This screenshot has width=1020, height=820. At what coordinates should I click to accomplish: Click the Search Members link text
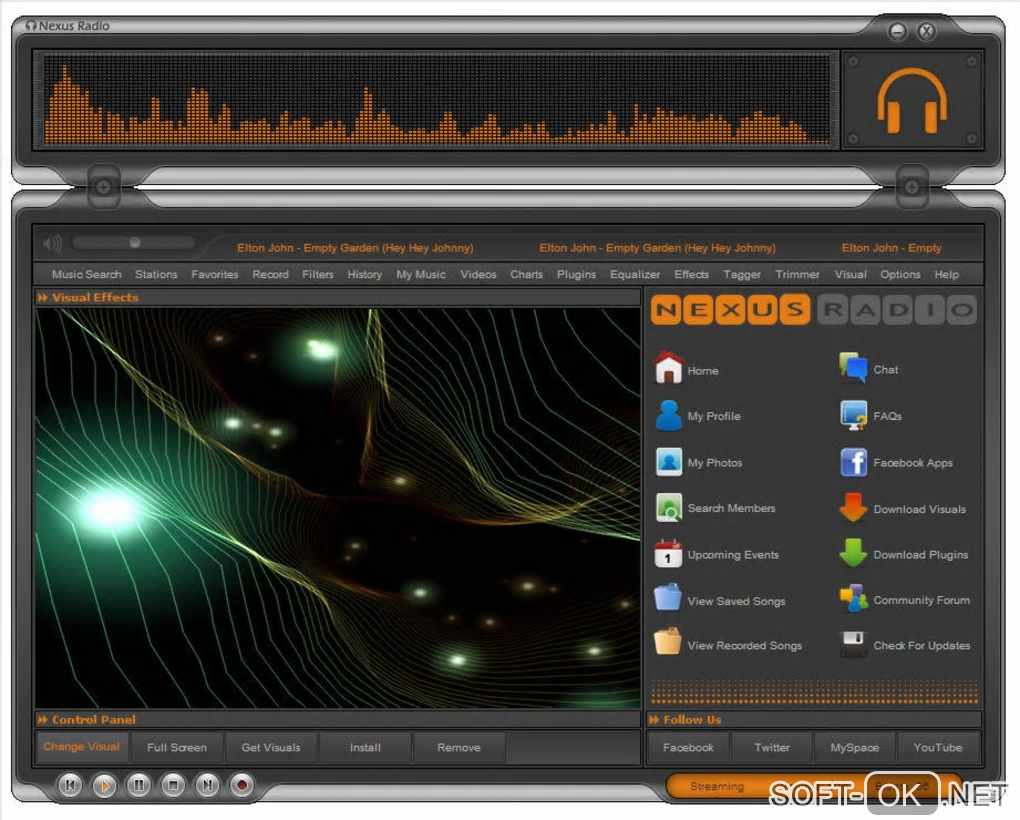[732, 508]
